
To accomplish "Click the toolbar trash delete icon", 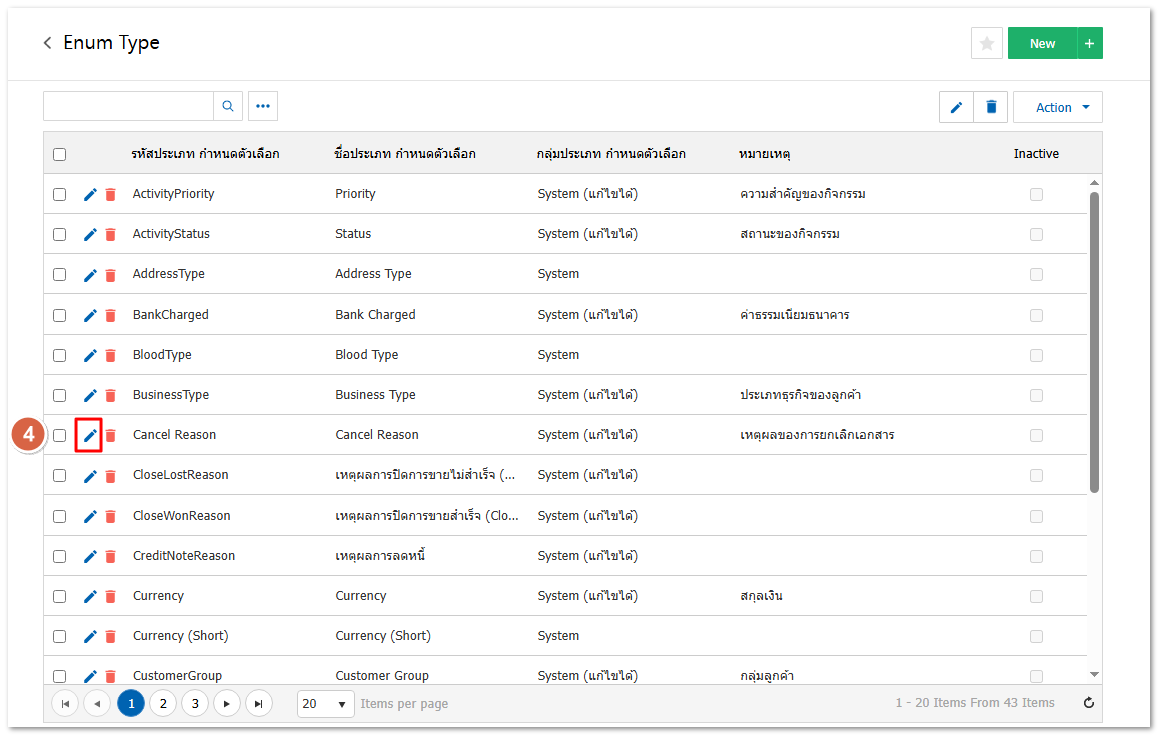I will [991, 107].
